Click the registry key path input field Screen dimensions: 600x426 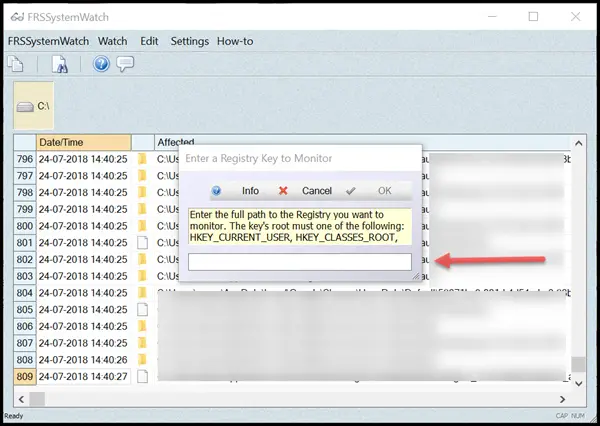[x=300, y=262]
